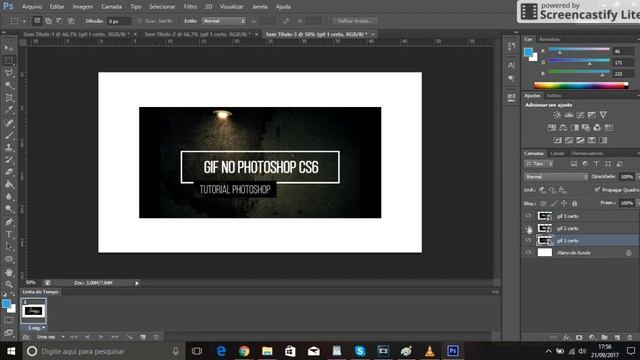Toggle the Propagar Quadro checkbox

tap(597, 190)
